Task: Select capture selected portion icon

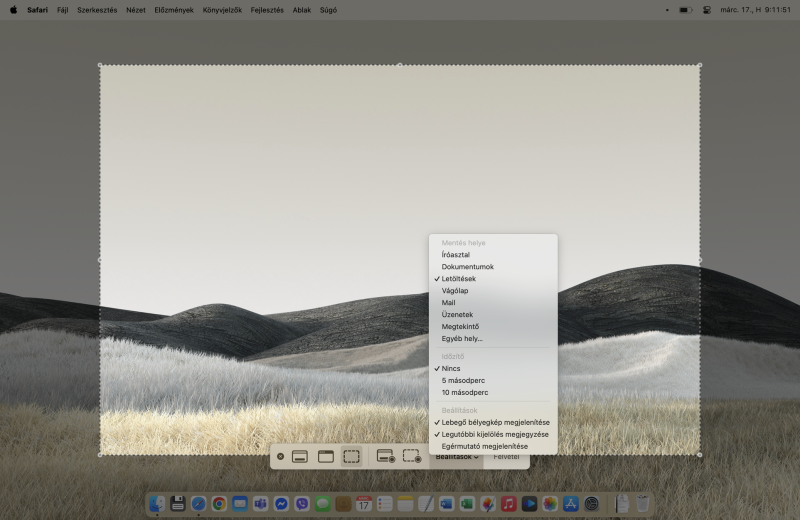Action: click(352, 456)
